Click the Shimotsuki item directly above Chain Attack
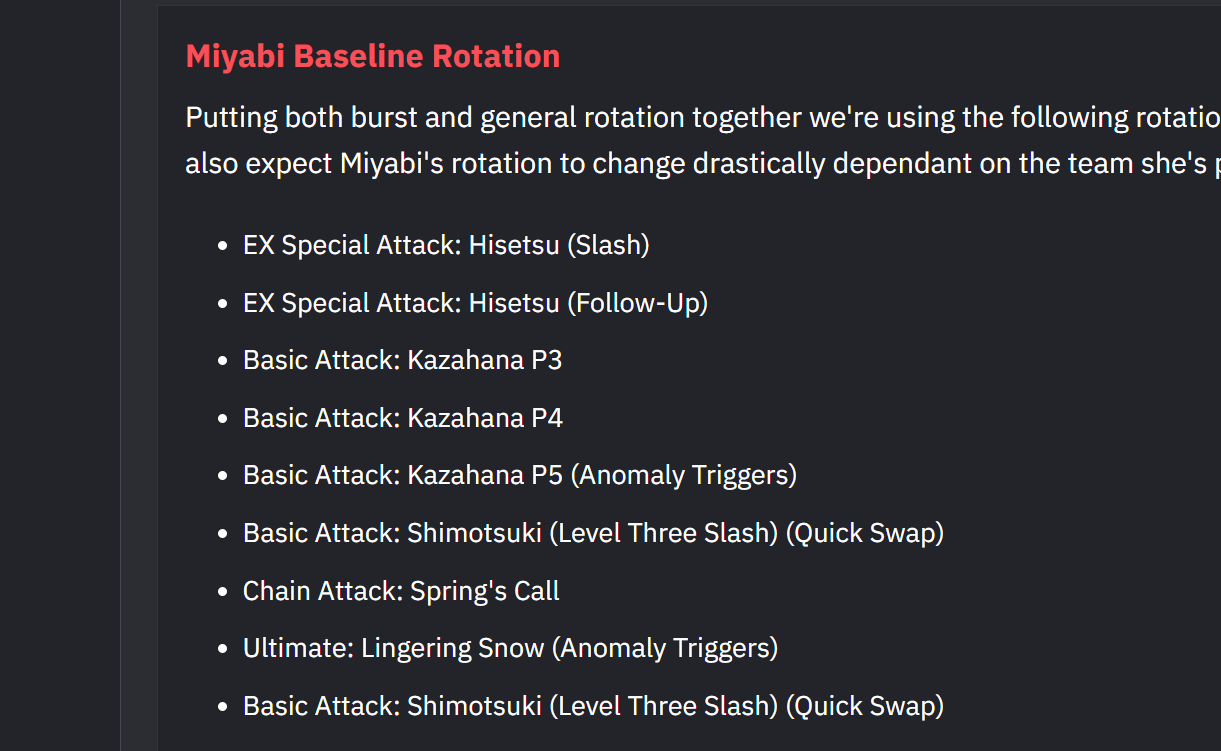 (593, 533)
